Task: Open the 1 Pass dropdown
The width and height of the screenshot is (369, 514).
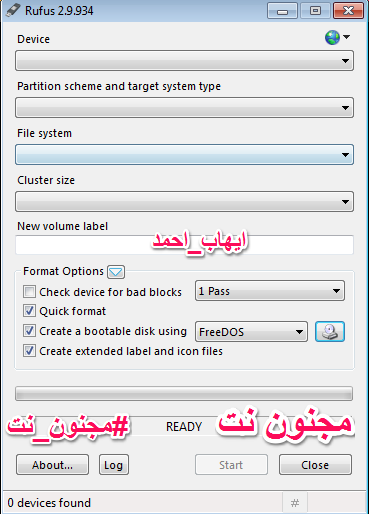Action: coord(270,291)
